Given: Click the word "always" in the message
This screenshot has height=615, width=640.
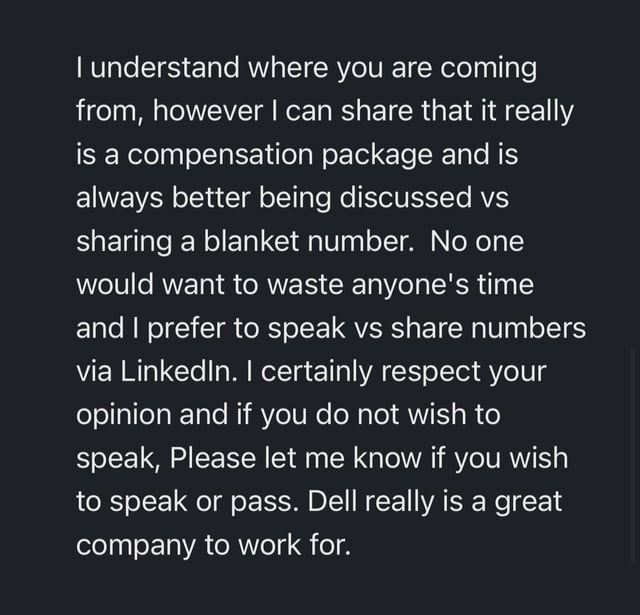Looking at the screenshot, I should (120, 198).
